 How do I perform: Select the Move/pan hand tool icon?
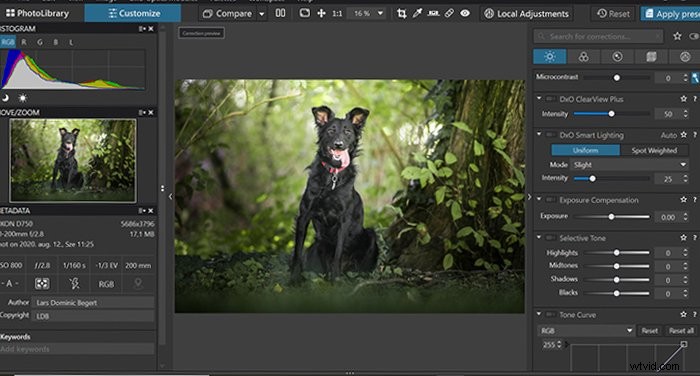click(x=321, y=13)
